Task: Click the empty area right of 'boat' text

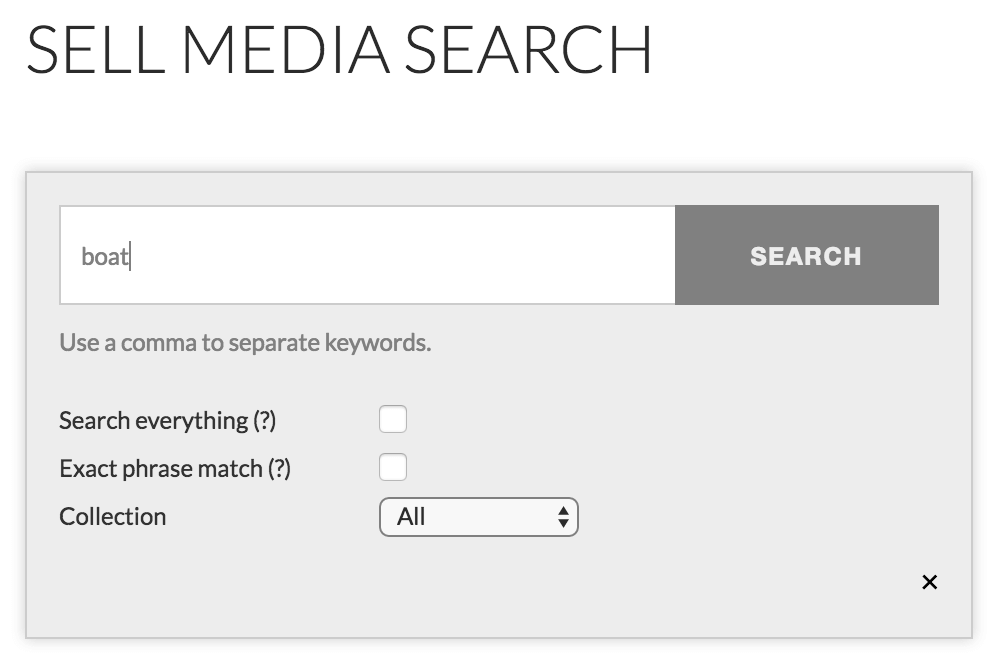Action: [x=400, y=255]
